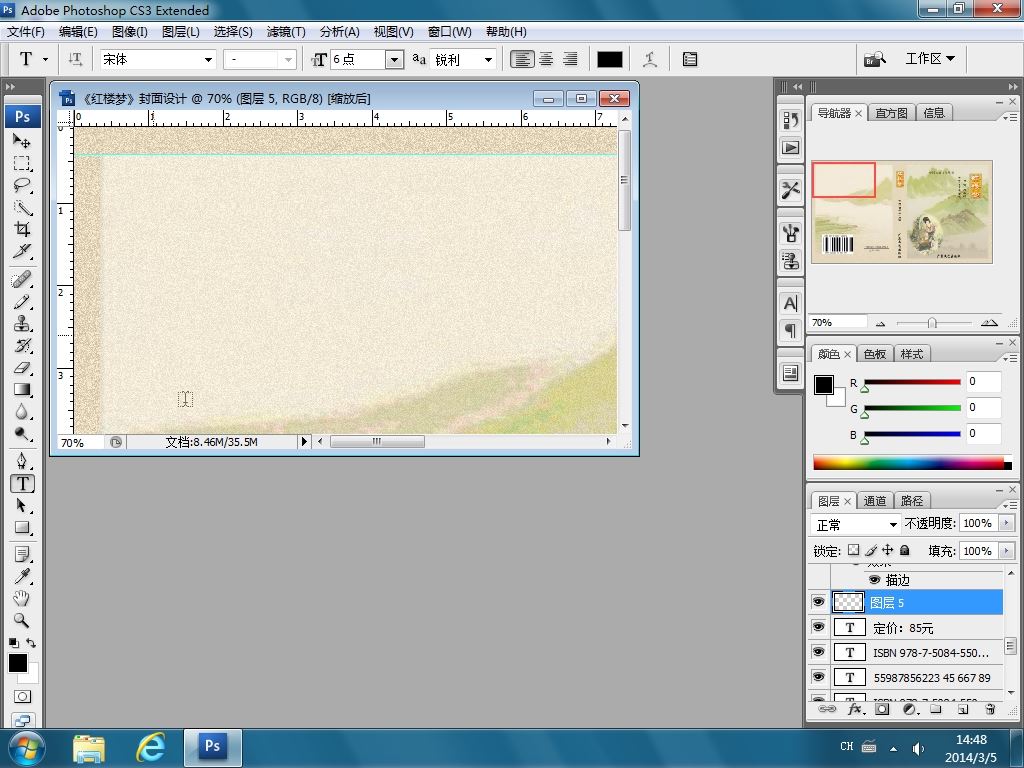Toggle lock position

(888, 550)
